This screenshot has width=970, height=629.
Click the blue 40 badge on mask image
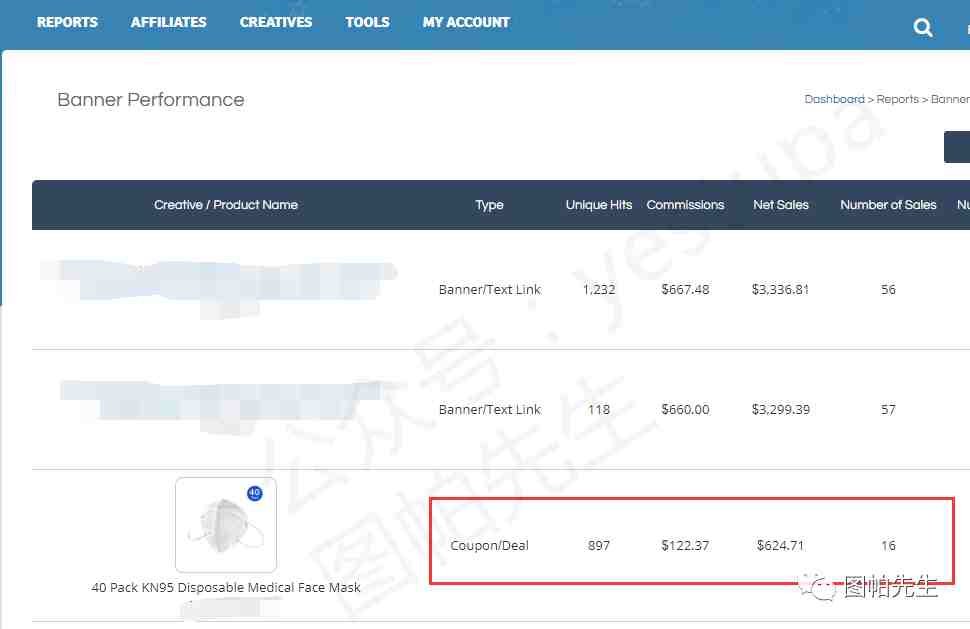point(254,493)
